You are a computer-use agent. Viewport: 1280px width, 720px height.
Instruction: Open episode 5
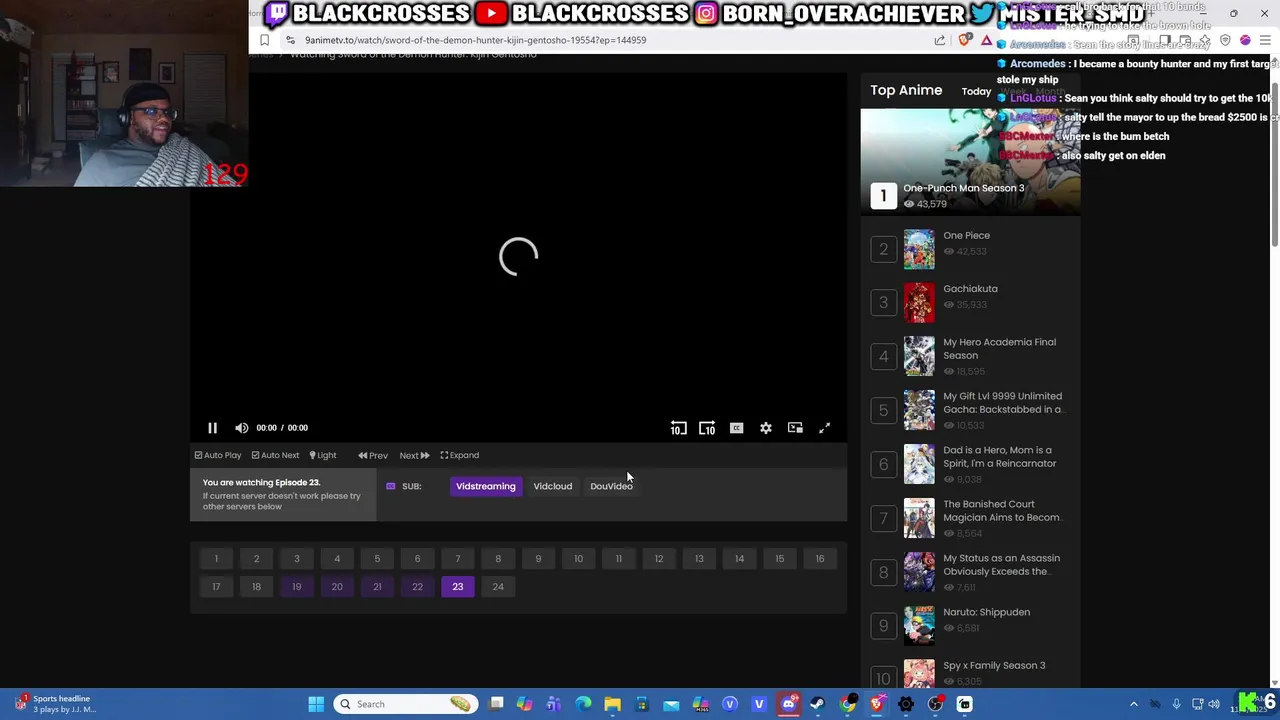(x=377, y=559)
